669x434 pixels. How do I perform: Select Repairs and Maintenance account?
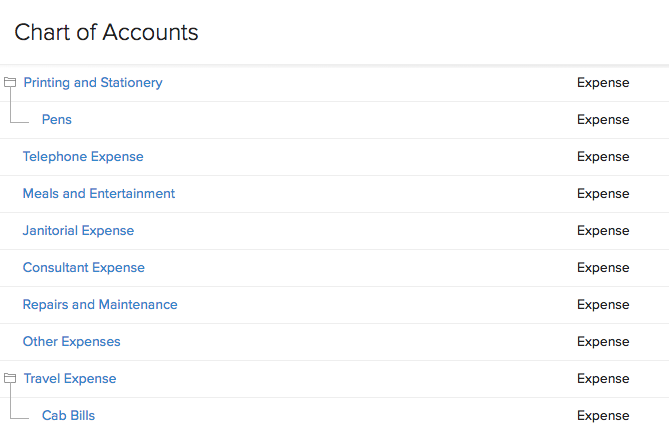pos(100,305)
